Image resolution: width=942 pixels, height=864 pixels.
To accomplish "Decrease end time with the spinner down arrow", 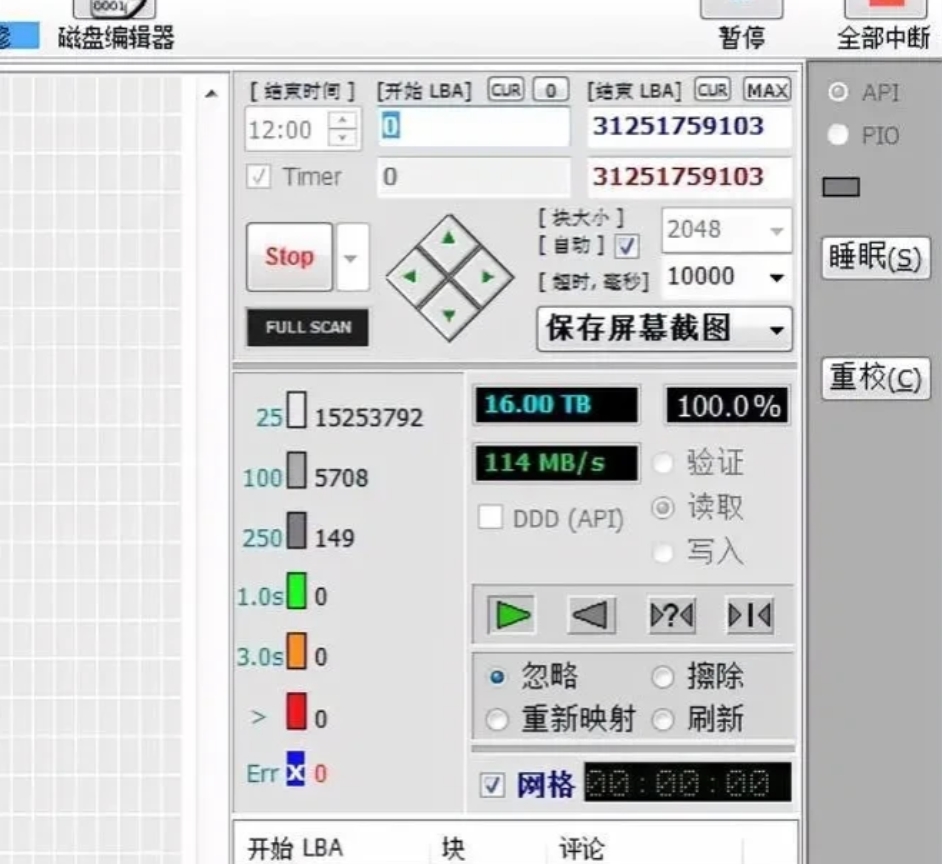I will pos(343,138).
